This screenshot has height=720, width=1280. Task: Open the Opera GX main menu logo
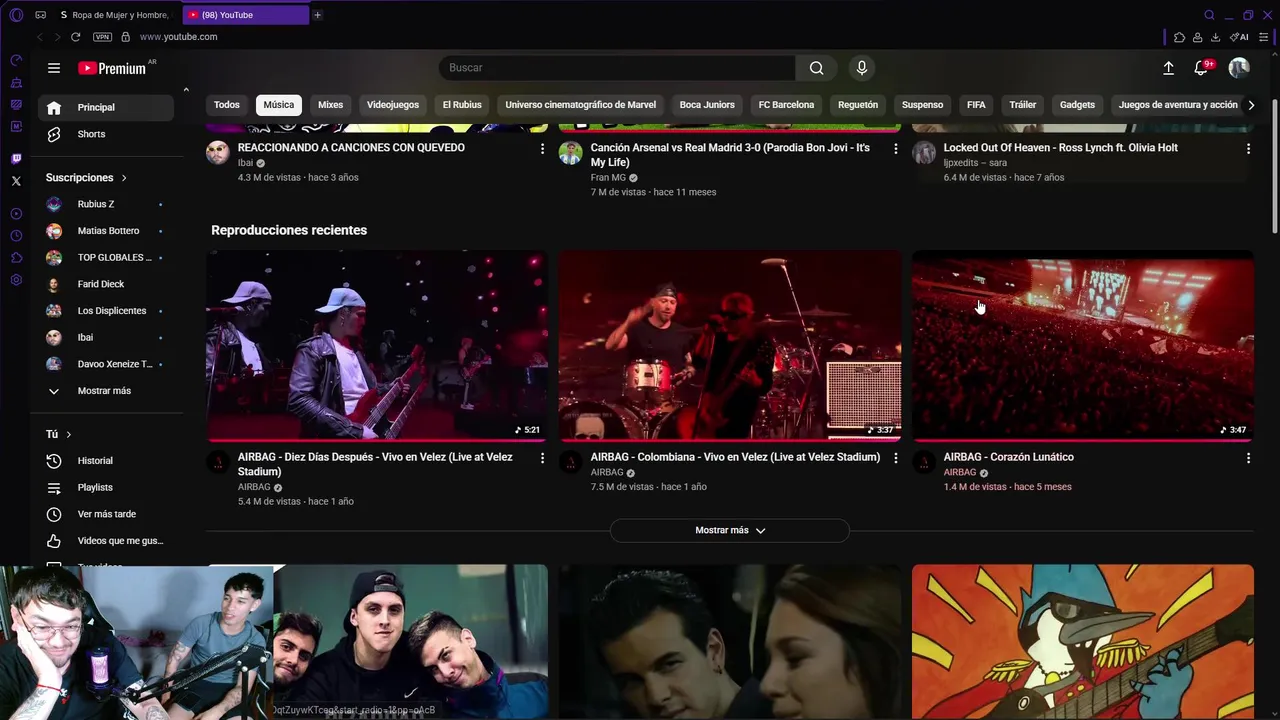tap(15, 15)
